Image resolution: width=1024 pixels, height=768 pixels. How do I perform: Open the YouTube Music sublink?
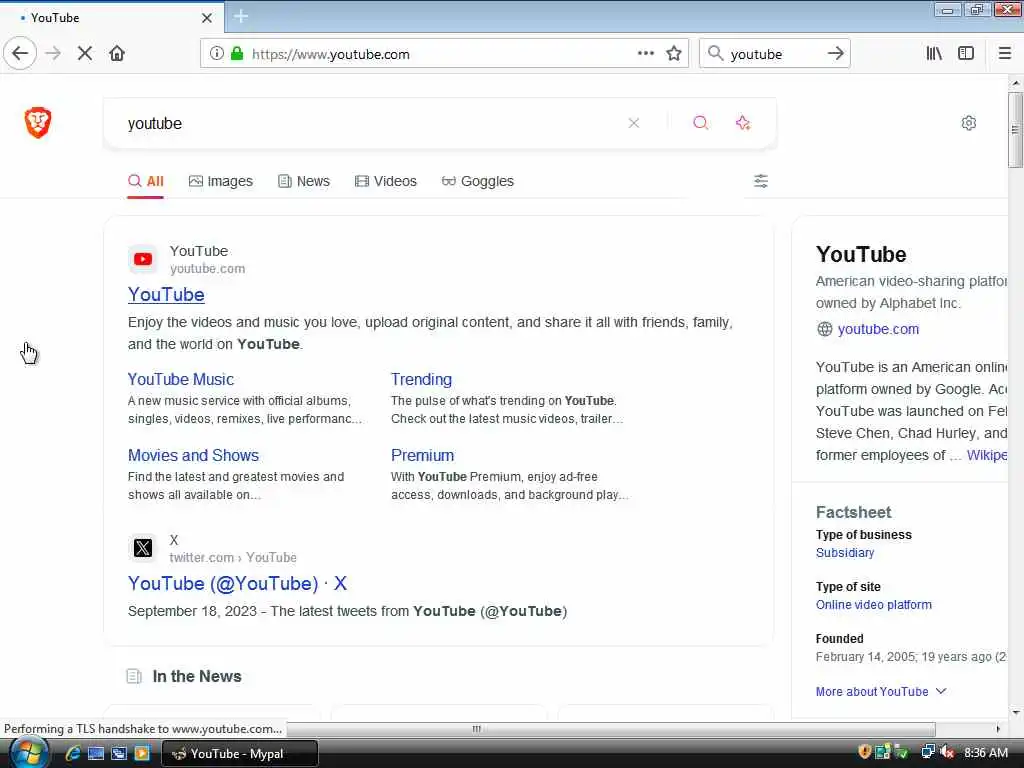tap(181, 379)
